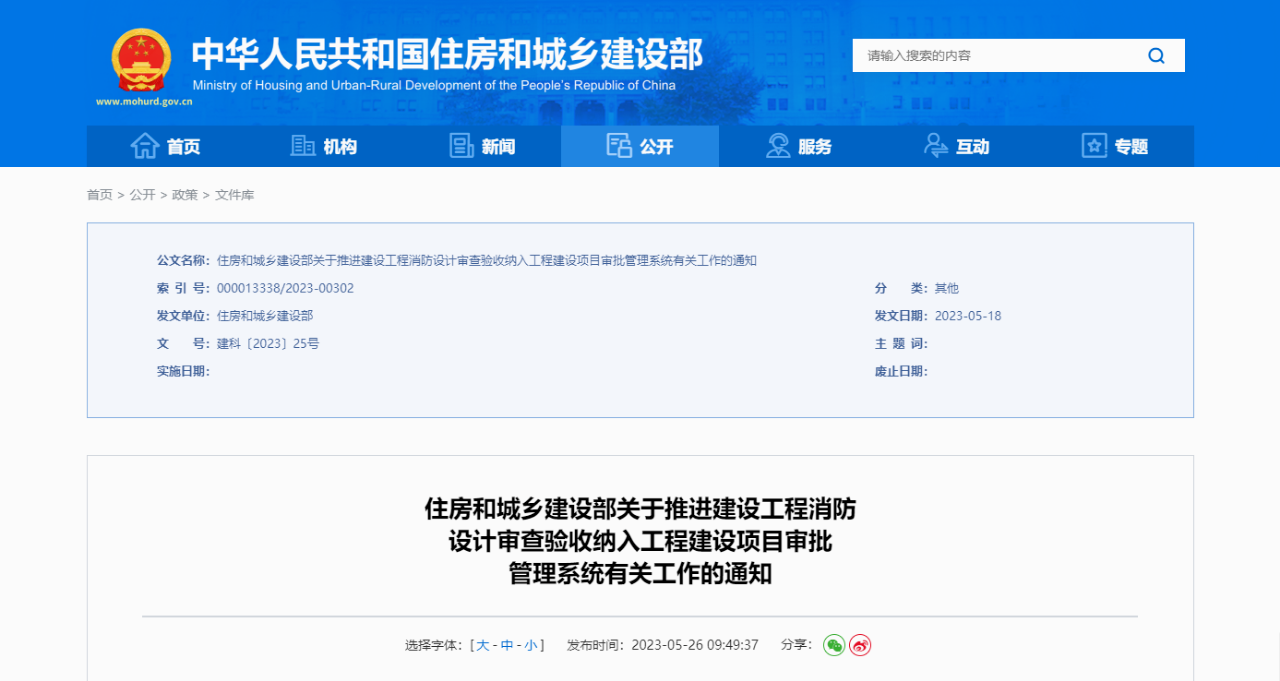This screenshot has height=681, width=1280.
Task: Select 中 font size option
Action: (x=507, y=645)
